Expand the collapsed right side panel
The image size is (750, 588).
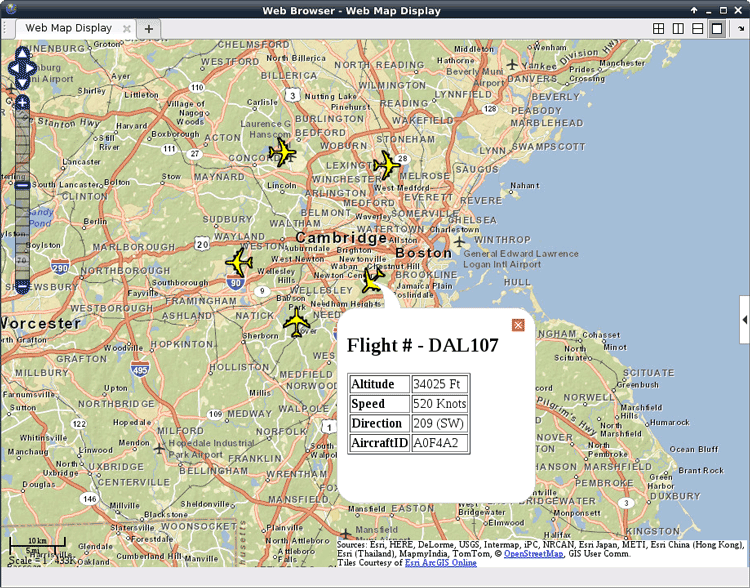click(x=744, y=319)
